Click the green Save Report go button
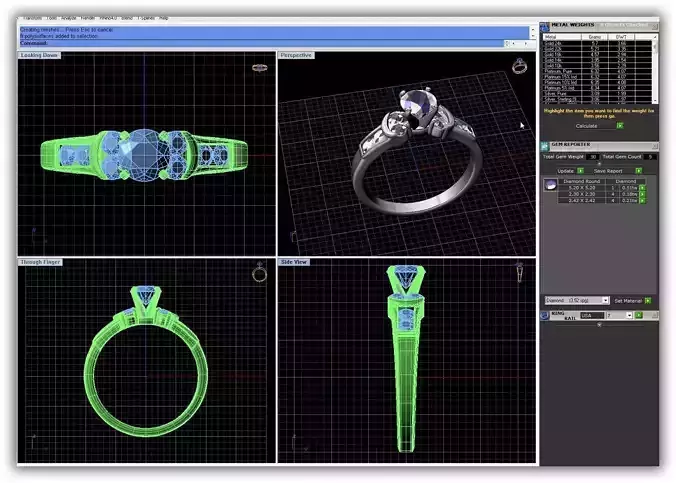Image resolution: width=676 pixels, height=483 pixels. tap(638, 171)
